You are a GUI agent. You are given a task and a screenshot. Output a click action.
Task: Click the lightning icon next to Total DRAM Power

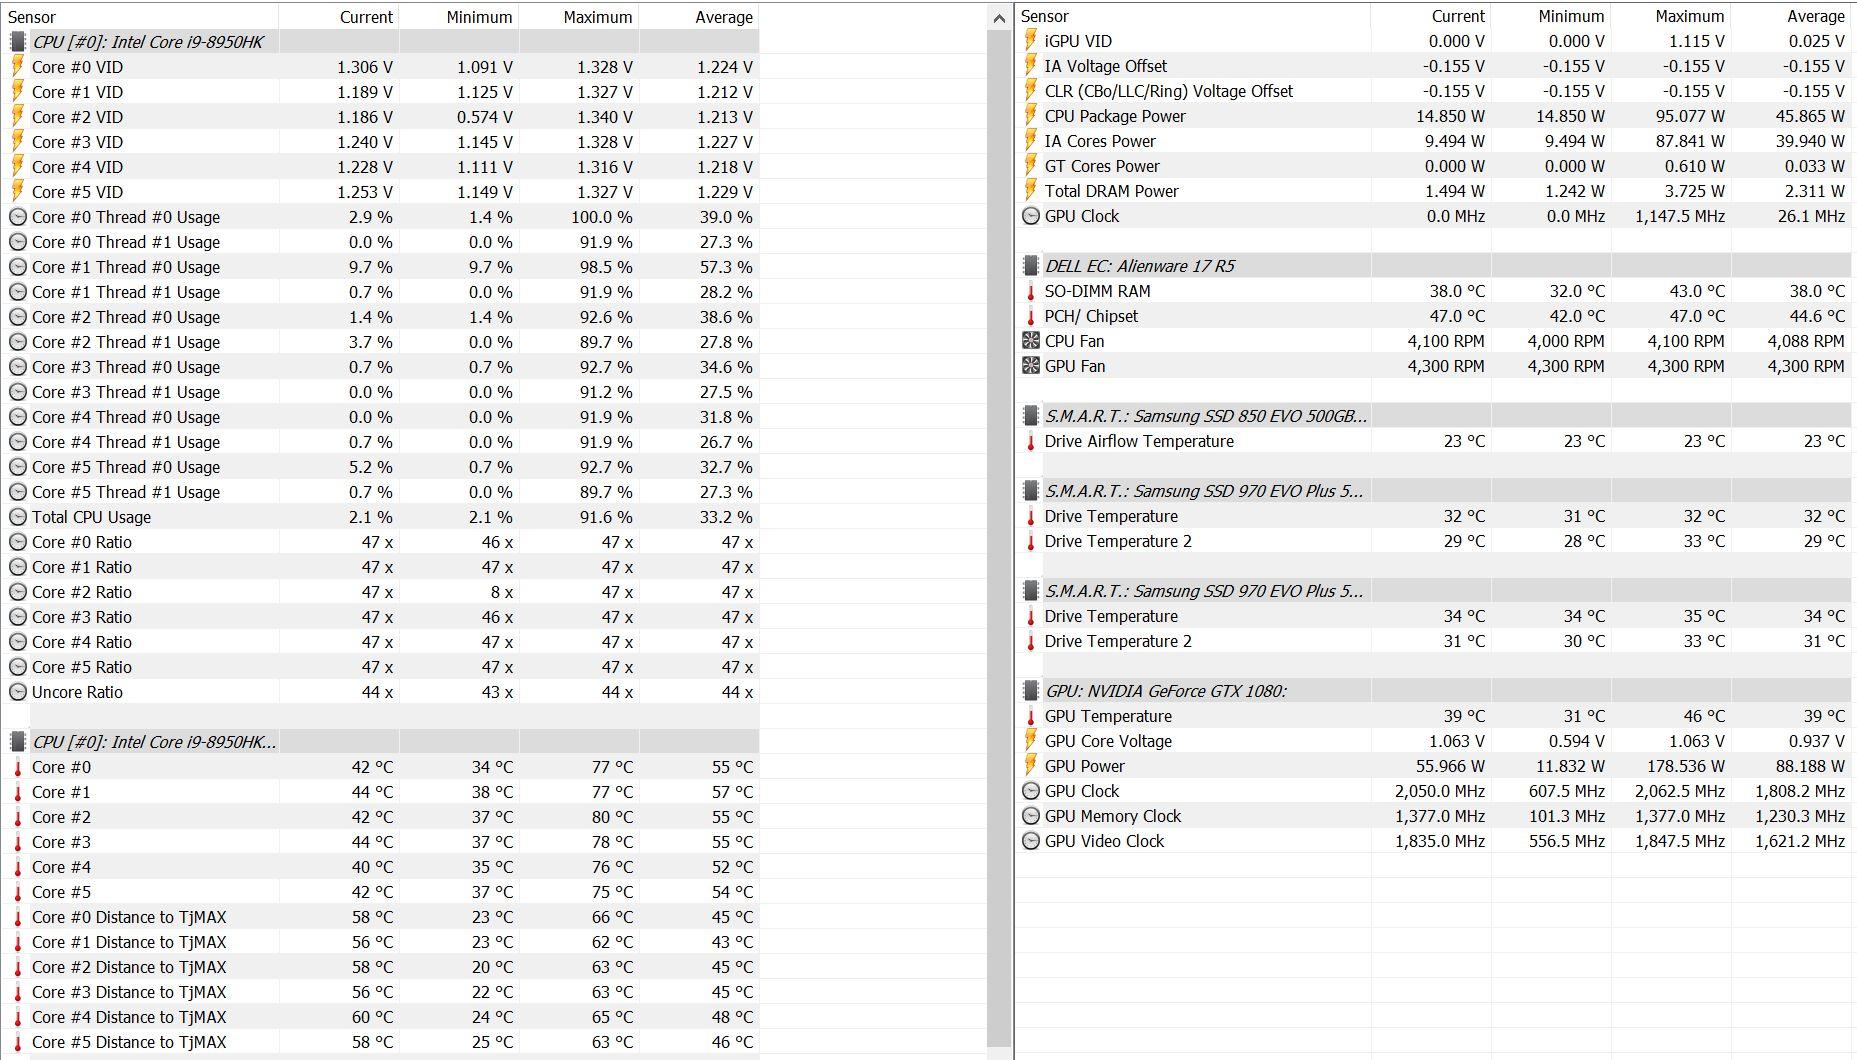(x=1031, y=191)
